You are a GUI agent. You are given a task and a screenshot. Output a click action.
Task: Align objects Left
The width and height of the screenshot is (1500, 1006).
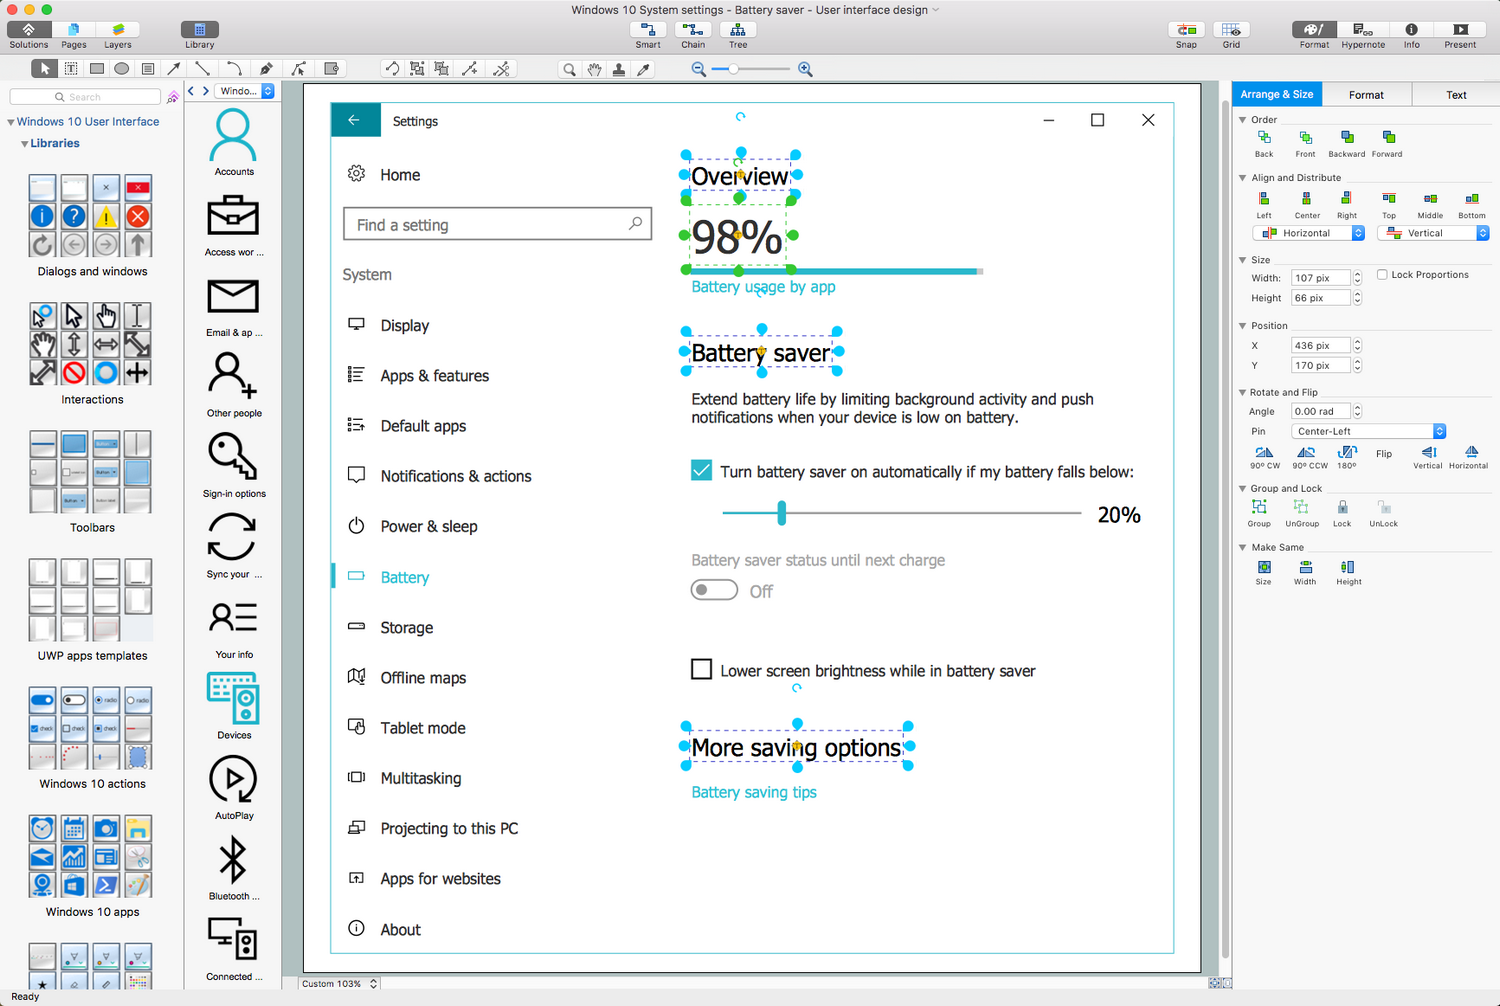(1264, 206)
